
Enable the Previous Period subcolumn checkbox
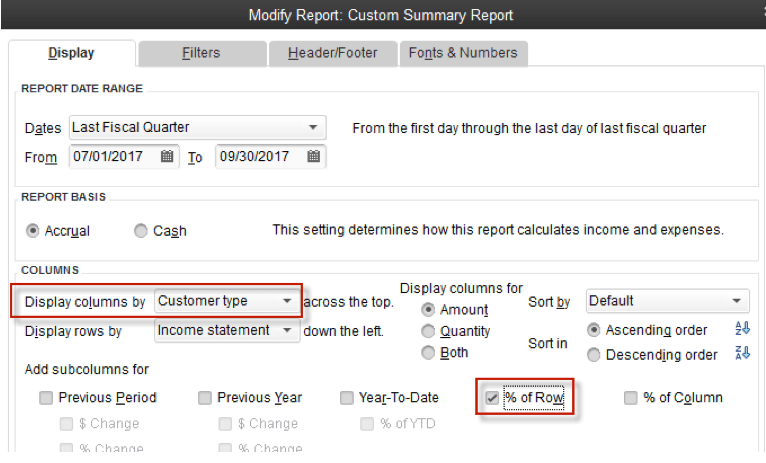46,398
